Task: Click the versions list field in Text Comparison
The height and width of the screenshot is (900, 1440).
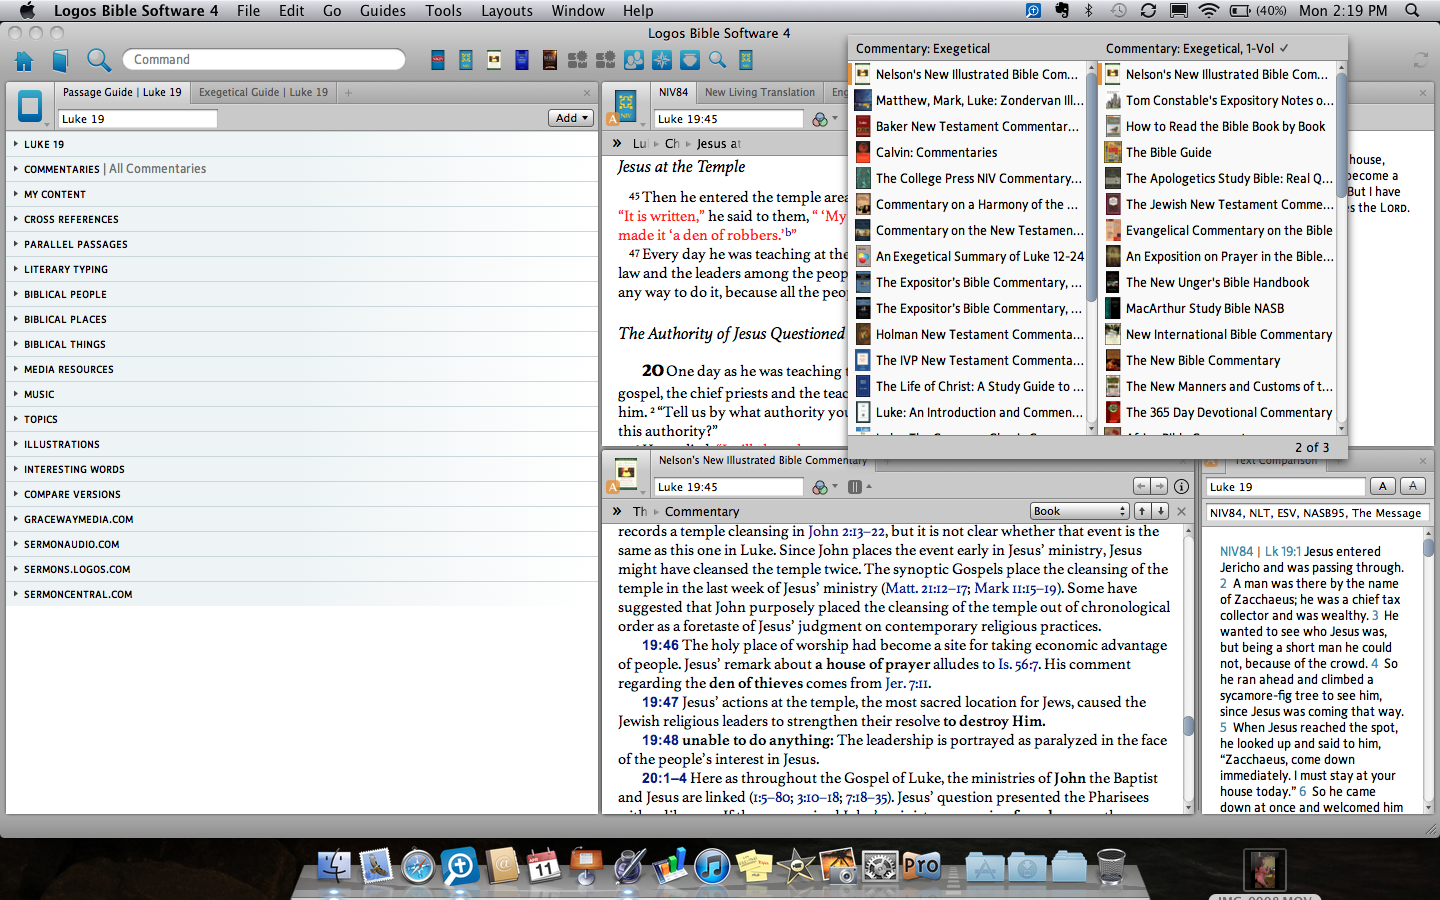Action: pyautogui.click(x=1317, y=513)
